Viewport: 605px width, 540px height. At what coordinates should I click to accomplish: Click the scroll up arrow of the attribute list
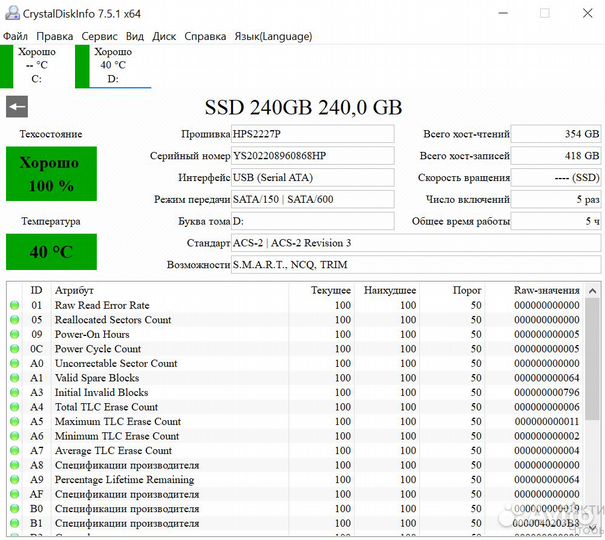[x=593, y=291]
